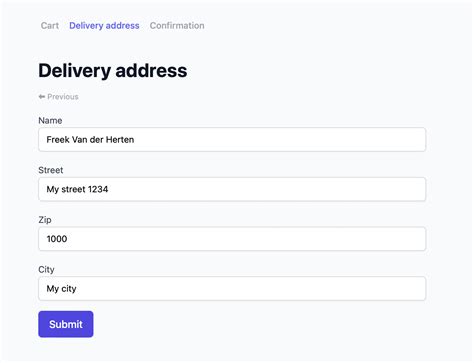
Task: Click the Street field label
Action: tap(51, 170)
